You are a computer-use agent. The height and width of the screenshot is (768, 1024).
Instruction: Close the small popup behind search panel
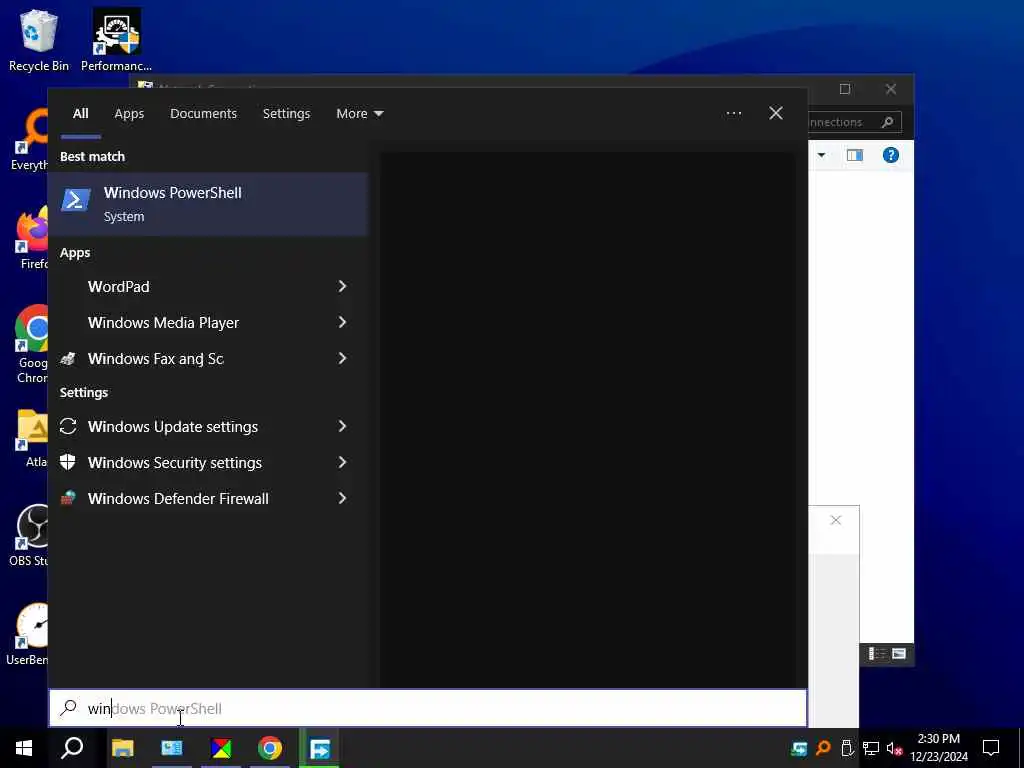835,520
